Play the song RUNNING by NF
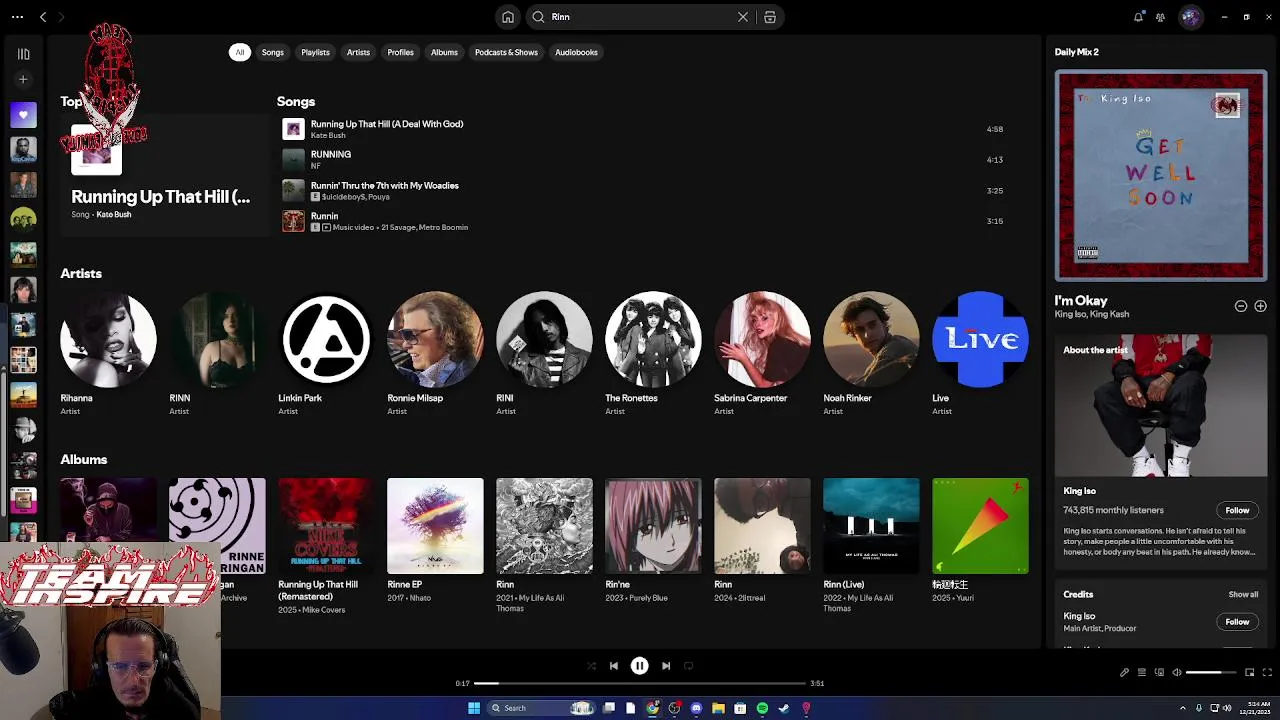 (645, 160)
